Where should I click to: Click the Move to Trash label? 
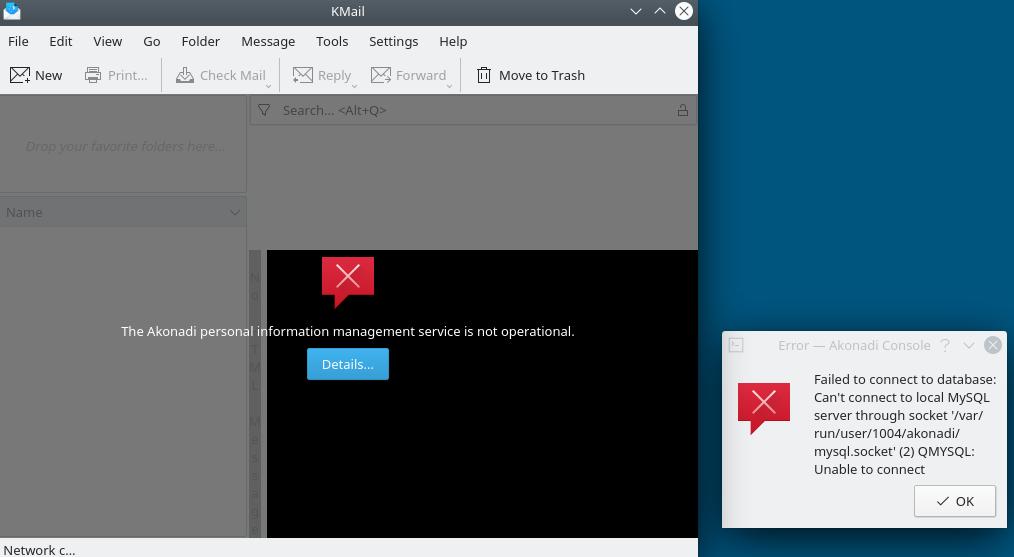click(542, 75)
